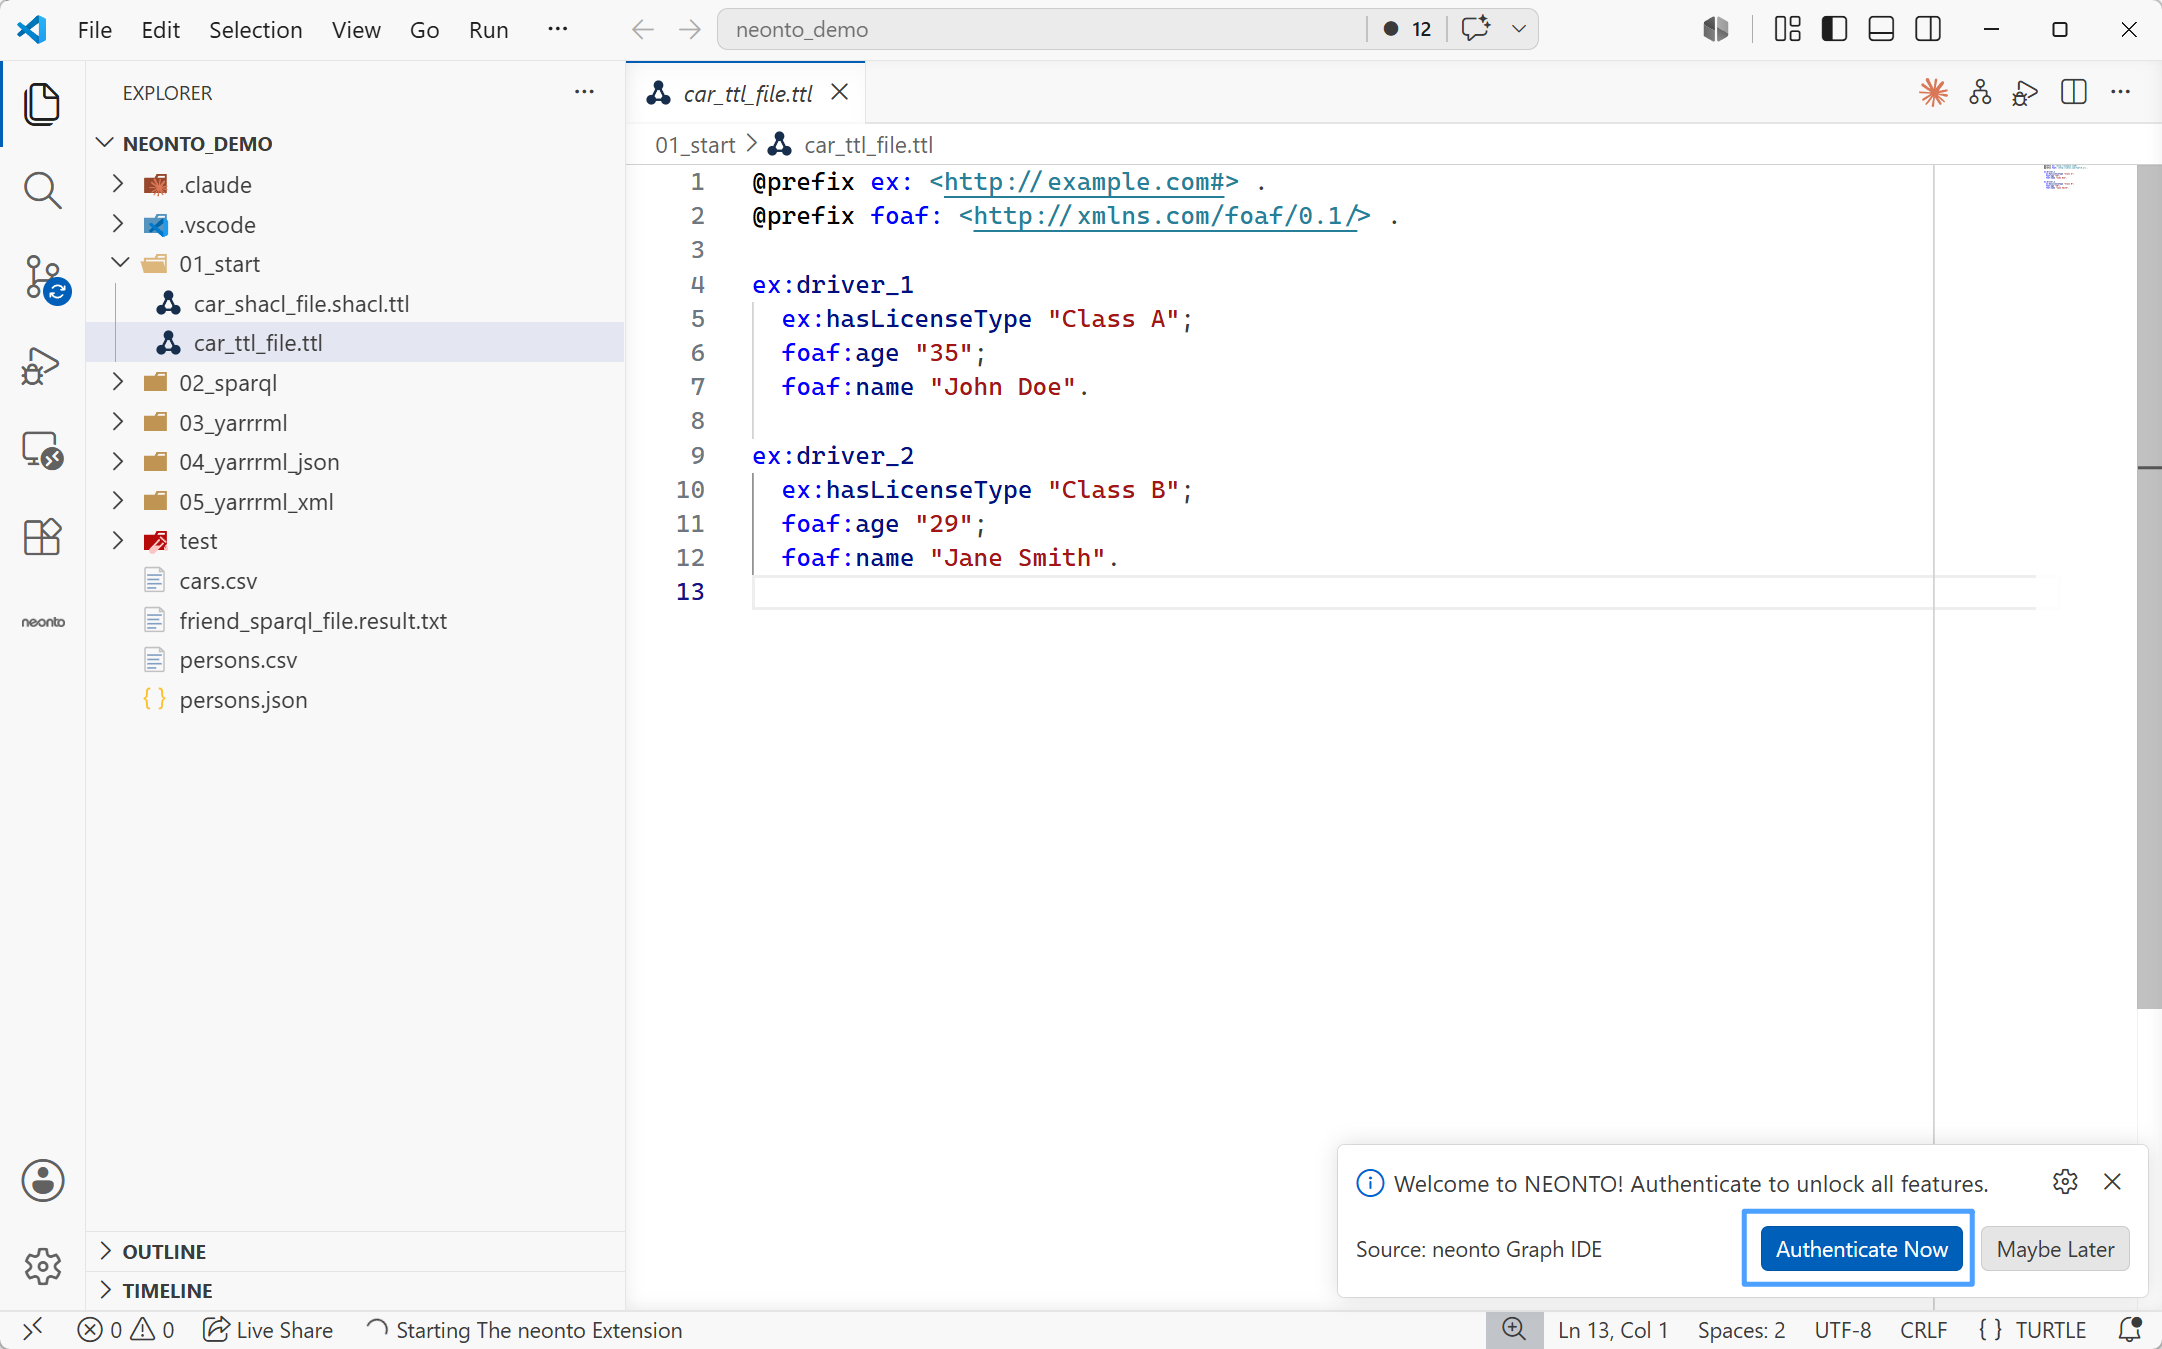Open the Search view in activity bar
This screenshot has width=2162, height=1349.
(42, 190)
